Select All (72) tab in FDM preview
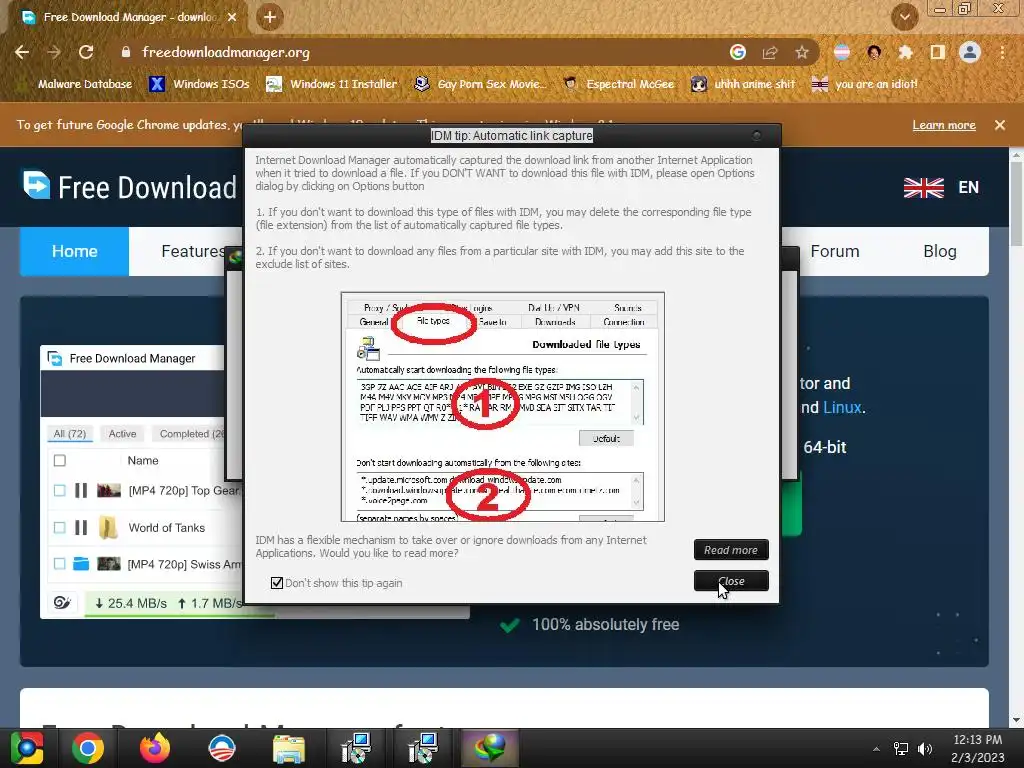This screenshot has width=1024, height=768. (x=70, y=434)
